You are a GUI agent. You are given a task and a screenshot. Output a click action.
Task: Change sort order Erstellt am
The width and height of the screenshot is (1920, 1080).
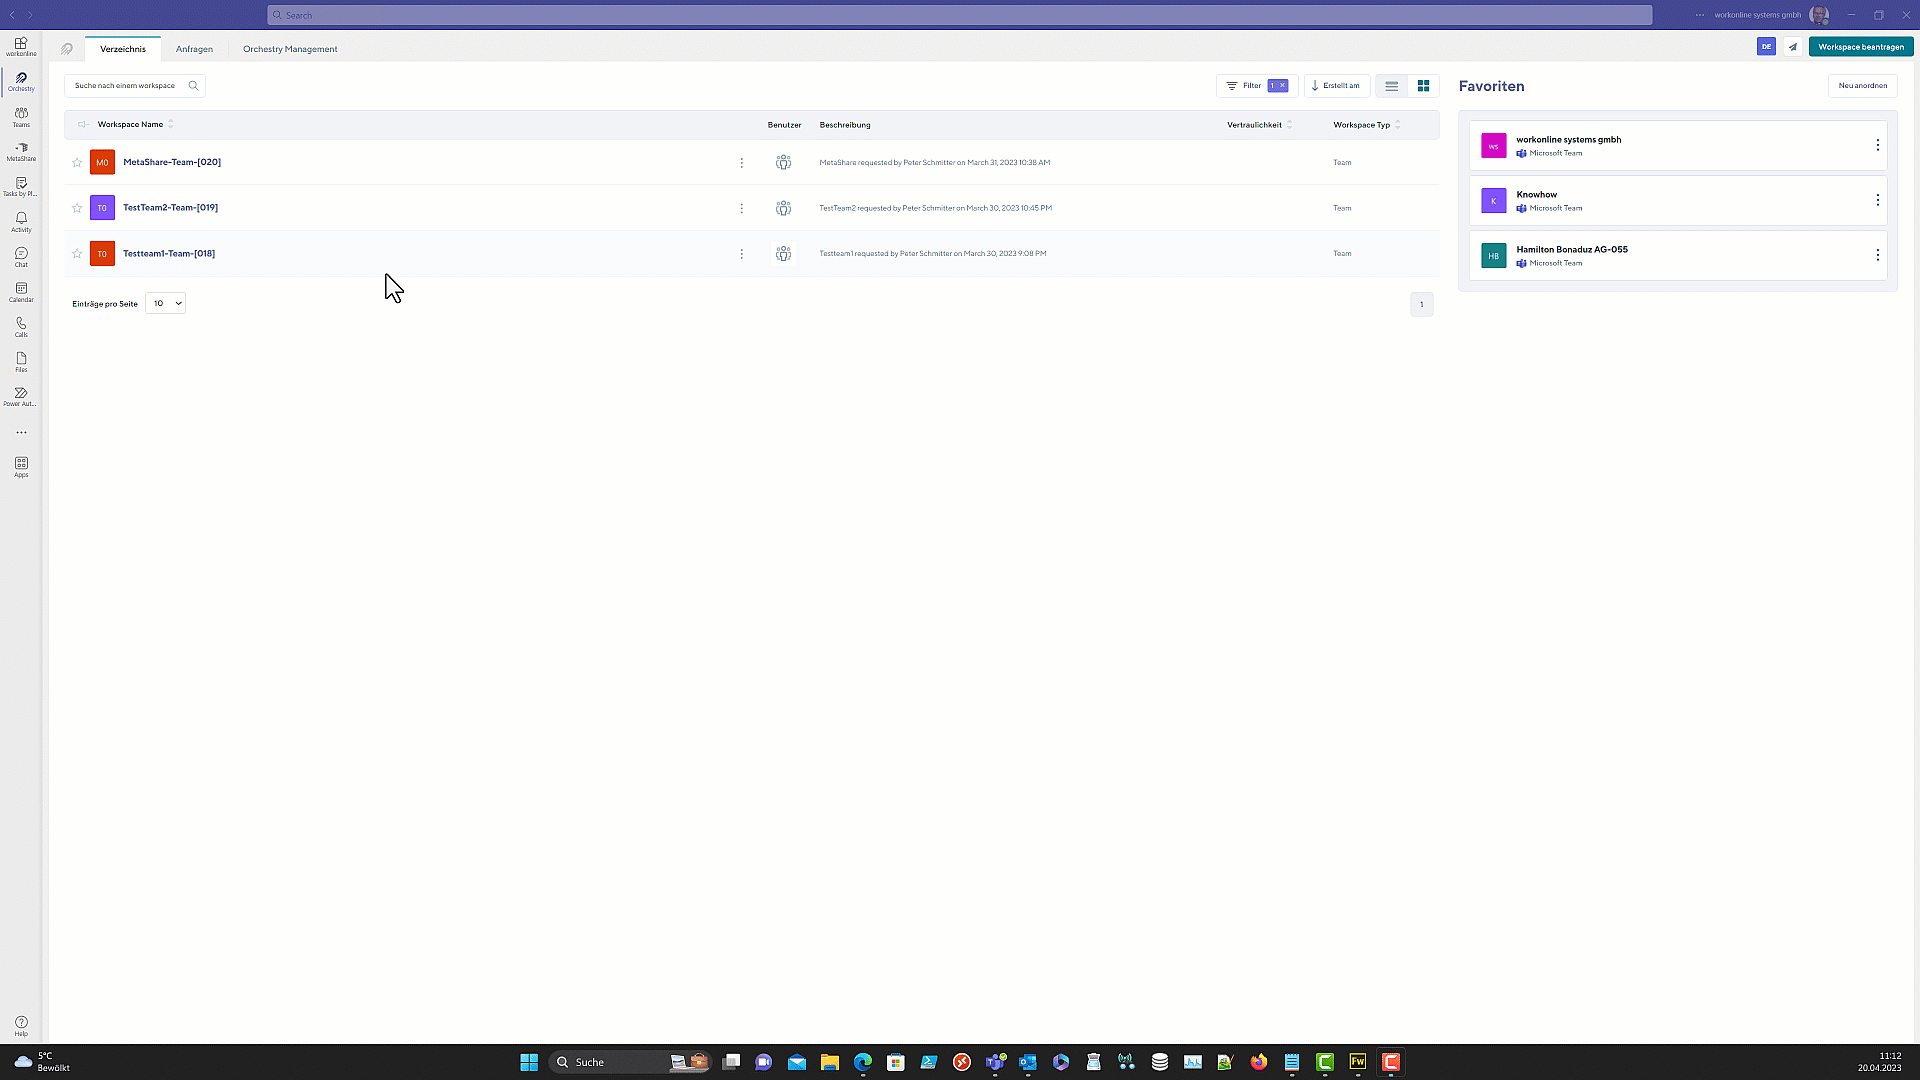tap(1336, 86)
